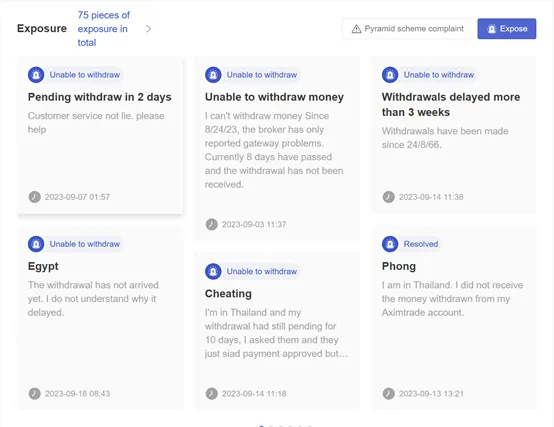Expand exposure list with the right chevron arrow

(148, 29)
